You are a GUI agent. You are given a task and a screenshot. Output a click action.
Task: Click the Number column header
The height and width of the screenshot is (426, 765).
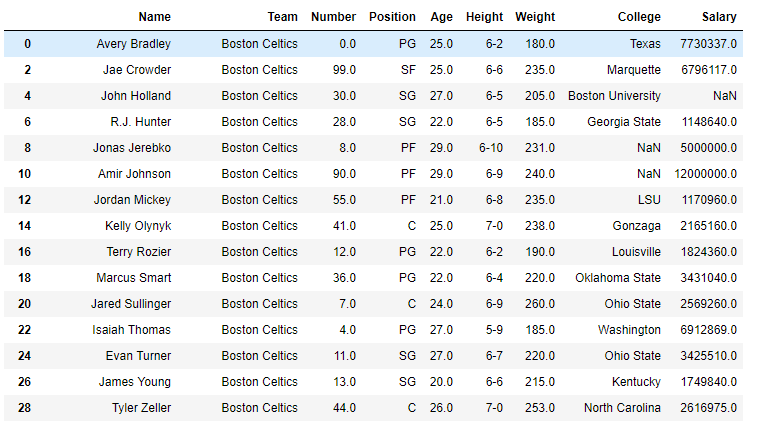[x=333, y=17]
